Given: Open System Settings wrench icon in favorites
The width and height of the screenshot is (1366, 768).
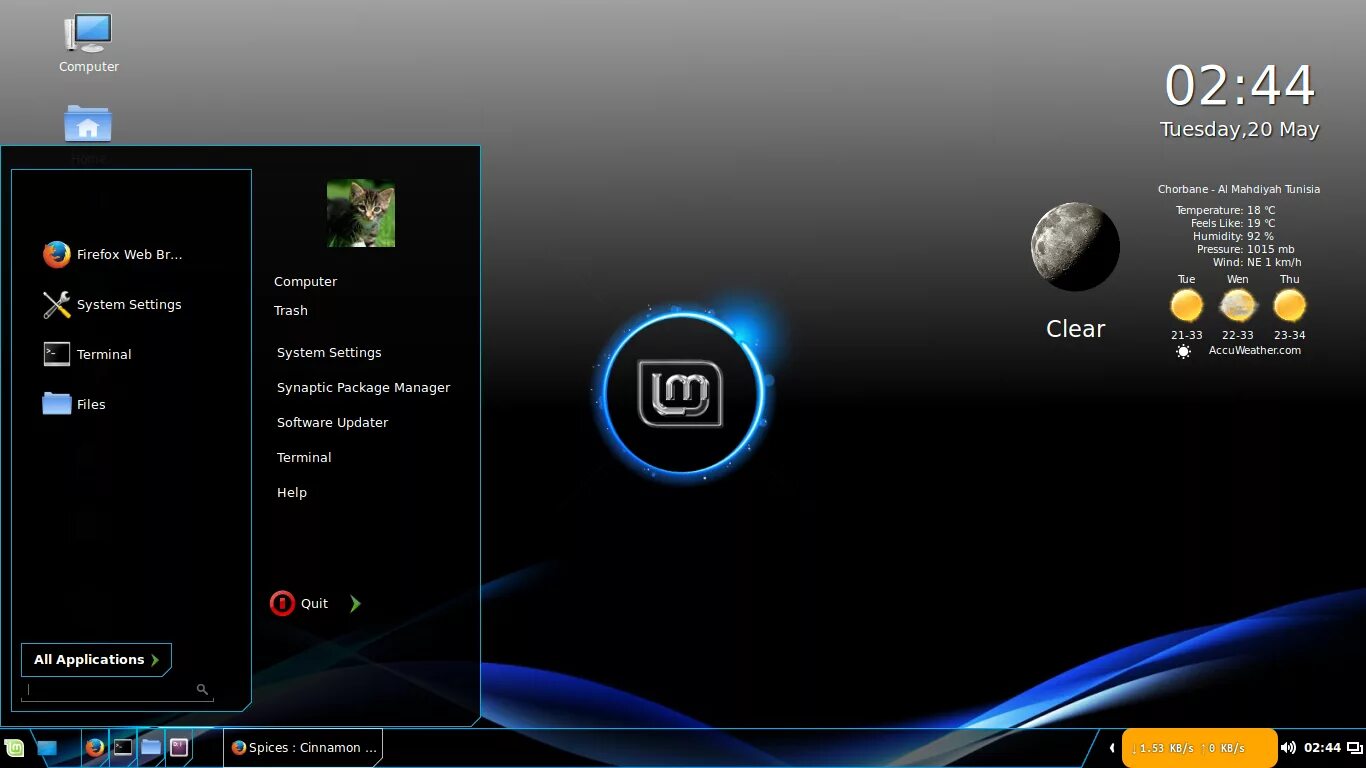Looking at the screenshot, I should click(x=57, y=305).
